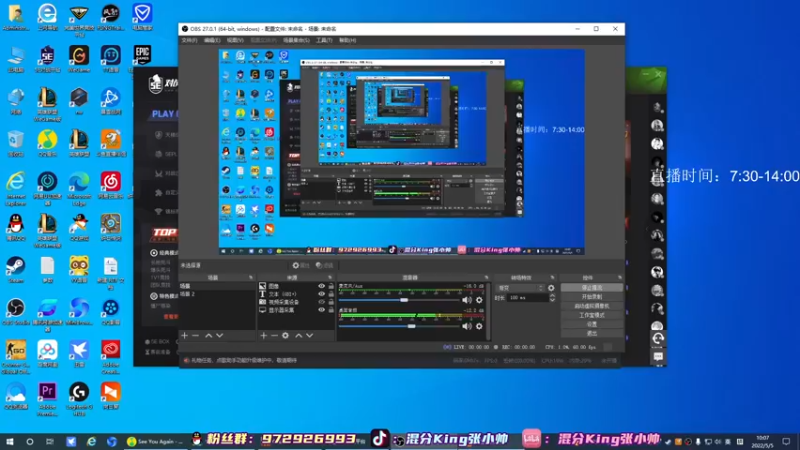Open the 文件(F) menu in OBS
The image size is (800, 450).
189,40
